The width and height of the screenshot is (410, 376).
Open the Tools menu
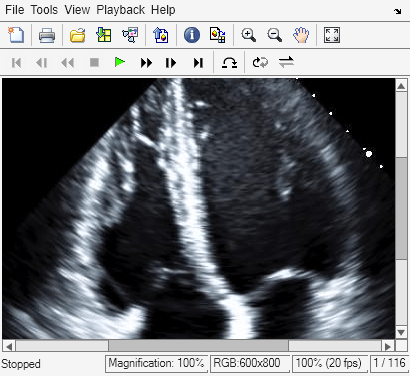pos(44,10)
